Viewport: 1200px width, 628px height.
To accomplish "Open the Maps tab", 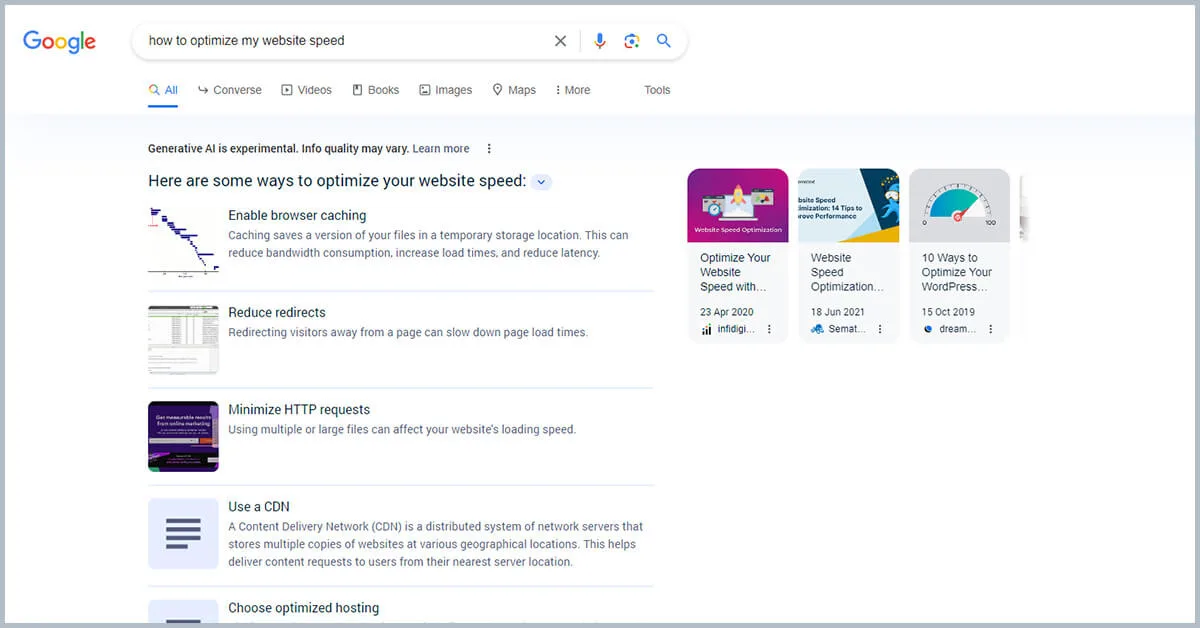I will click(x=514, y=90).
